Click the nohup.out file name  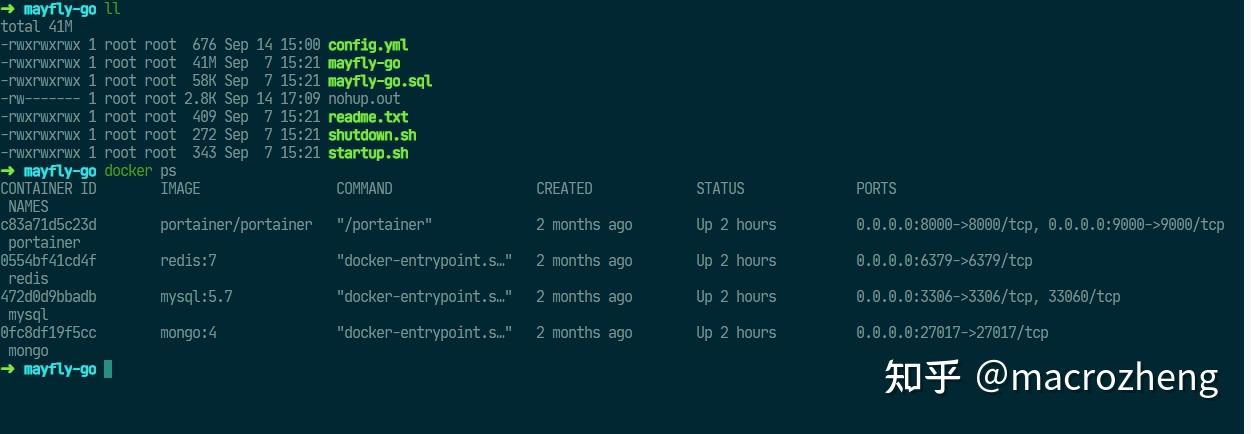click(364, 99)
